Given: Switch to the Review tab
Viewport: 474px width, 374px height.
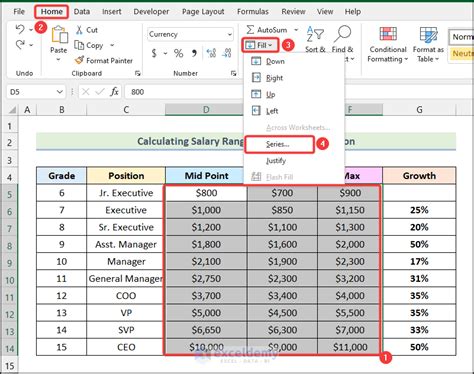Looking at the screenshot, I should click(x=293, y=12).
